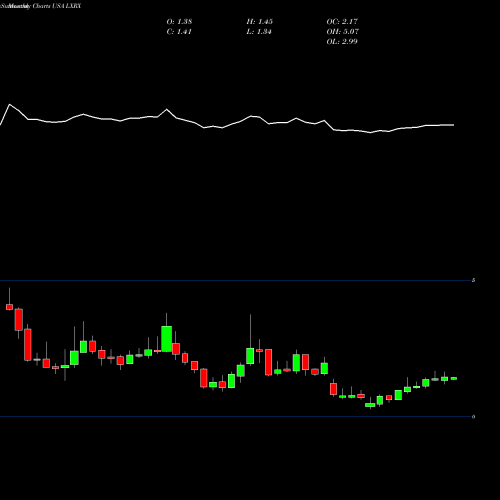Click the first red candle on the left
This screenshot has width=500, height=500.
click(x=9, y=307)
